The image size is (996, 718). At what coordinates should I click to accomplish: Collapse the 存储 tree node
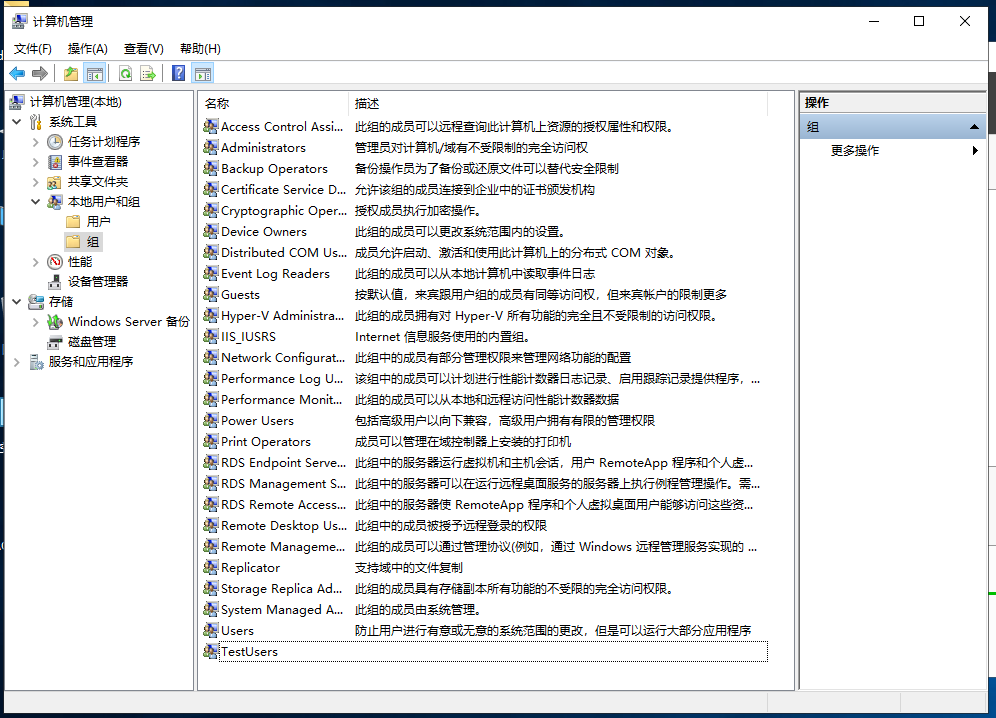tap(17, 301)
